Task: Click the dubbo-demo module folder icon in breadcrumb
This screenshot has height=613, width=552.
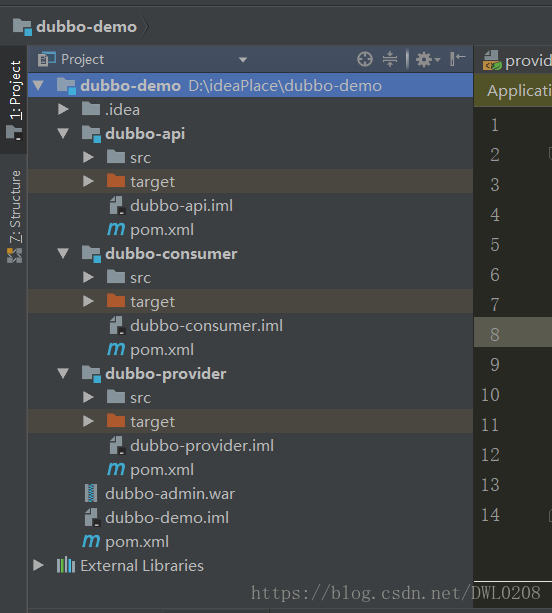Action: click(22, 27)
